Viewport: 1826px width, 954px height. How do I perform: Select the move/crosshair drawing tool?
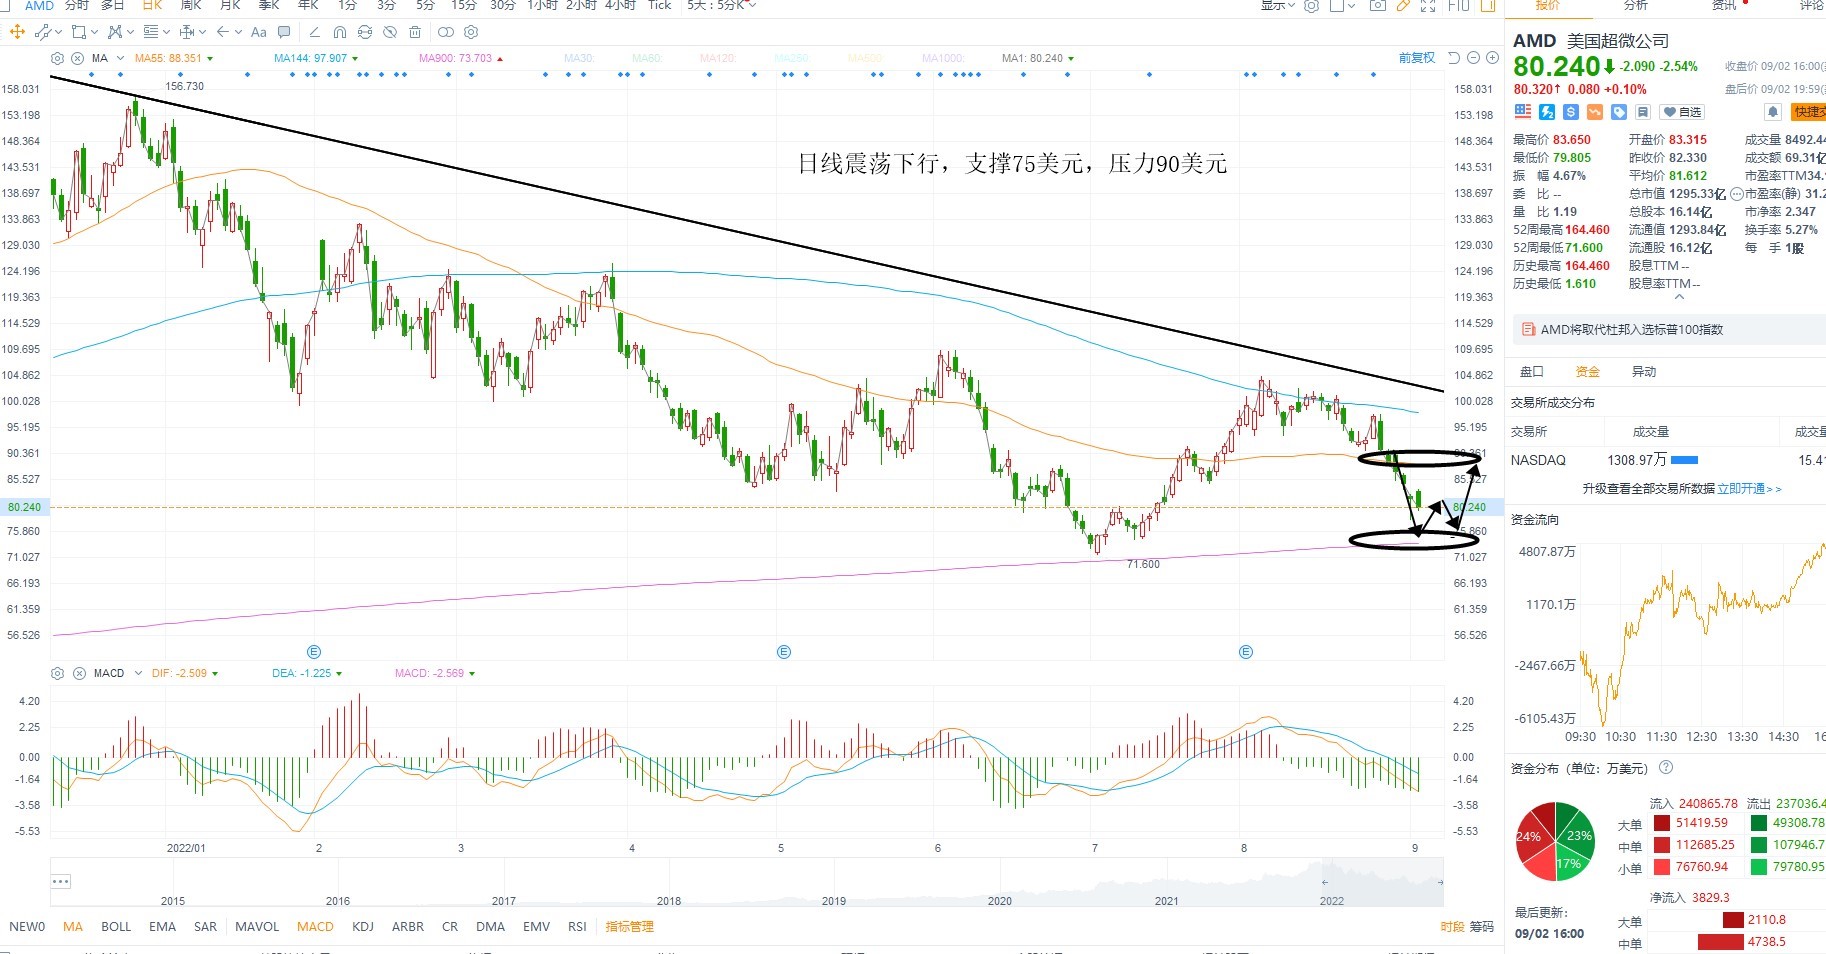pos(17,32)
